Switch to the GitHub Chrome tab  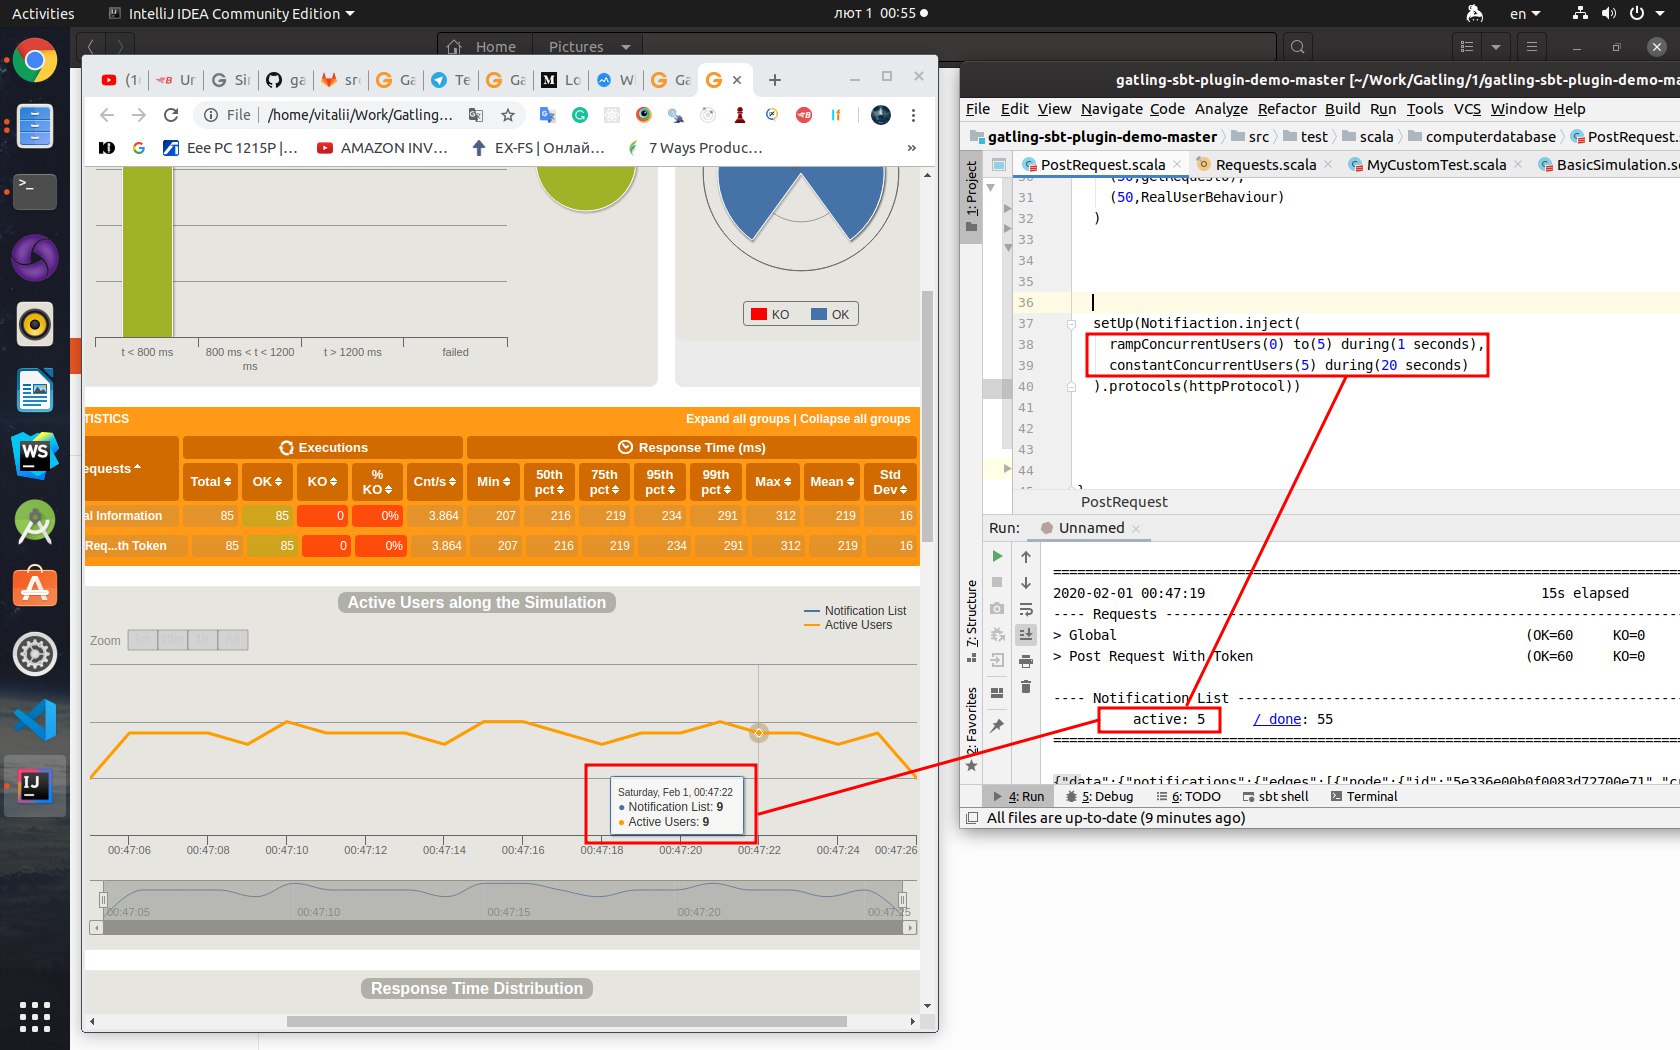coord(286,80)
